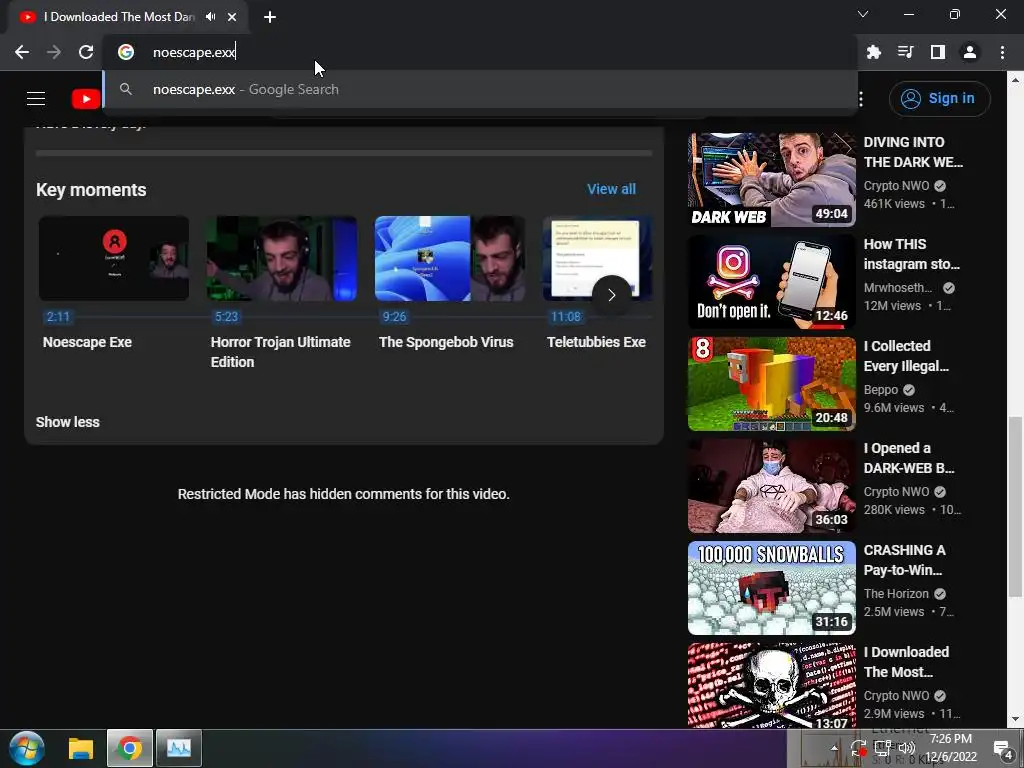This screenshot has height=768, width=1024.
Task: Open YouTube settings three-dot menu
Action: click(861, 99)
